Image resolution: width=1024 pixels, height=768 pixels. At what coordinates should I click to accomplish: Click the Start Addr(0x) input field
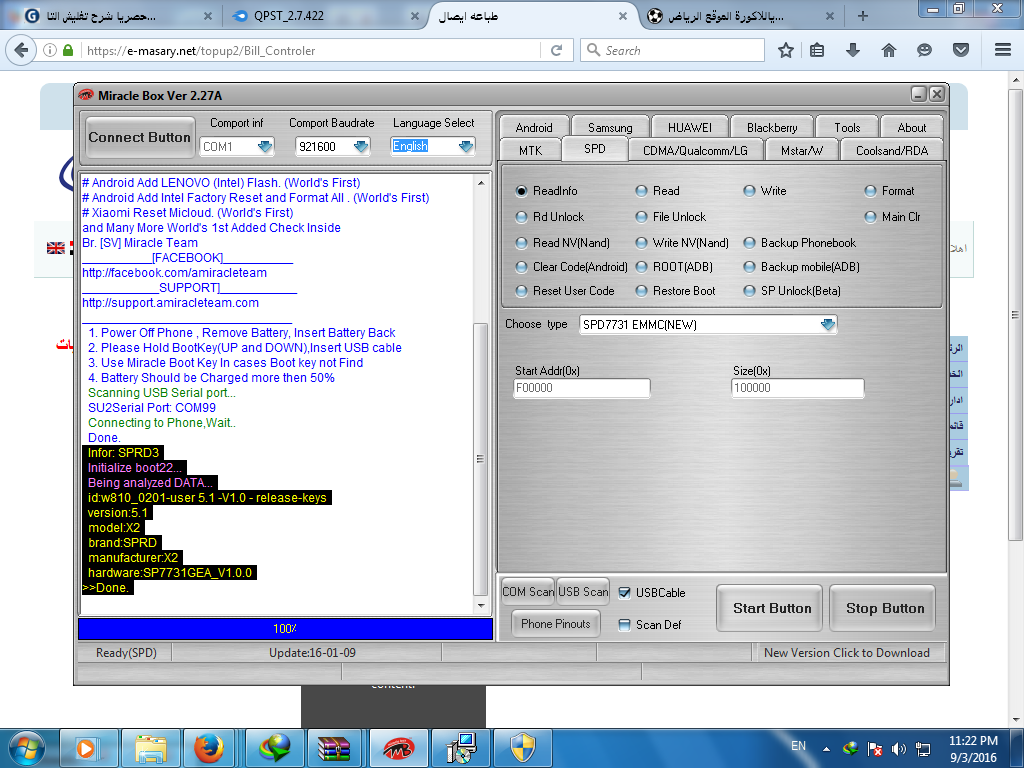pyautogui.click(x=581, y=387)
